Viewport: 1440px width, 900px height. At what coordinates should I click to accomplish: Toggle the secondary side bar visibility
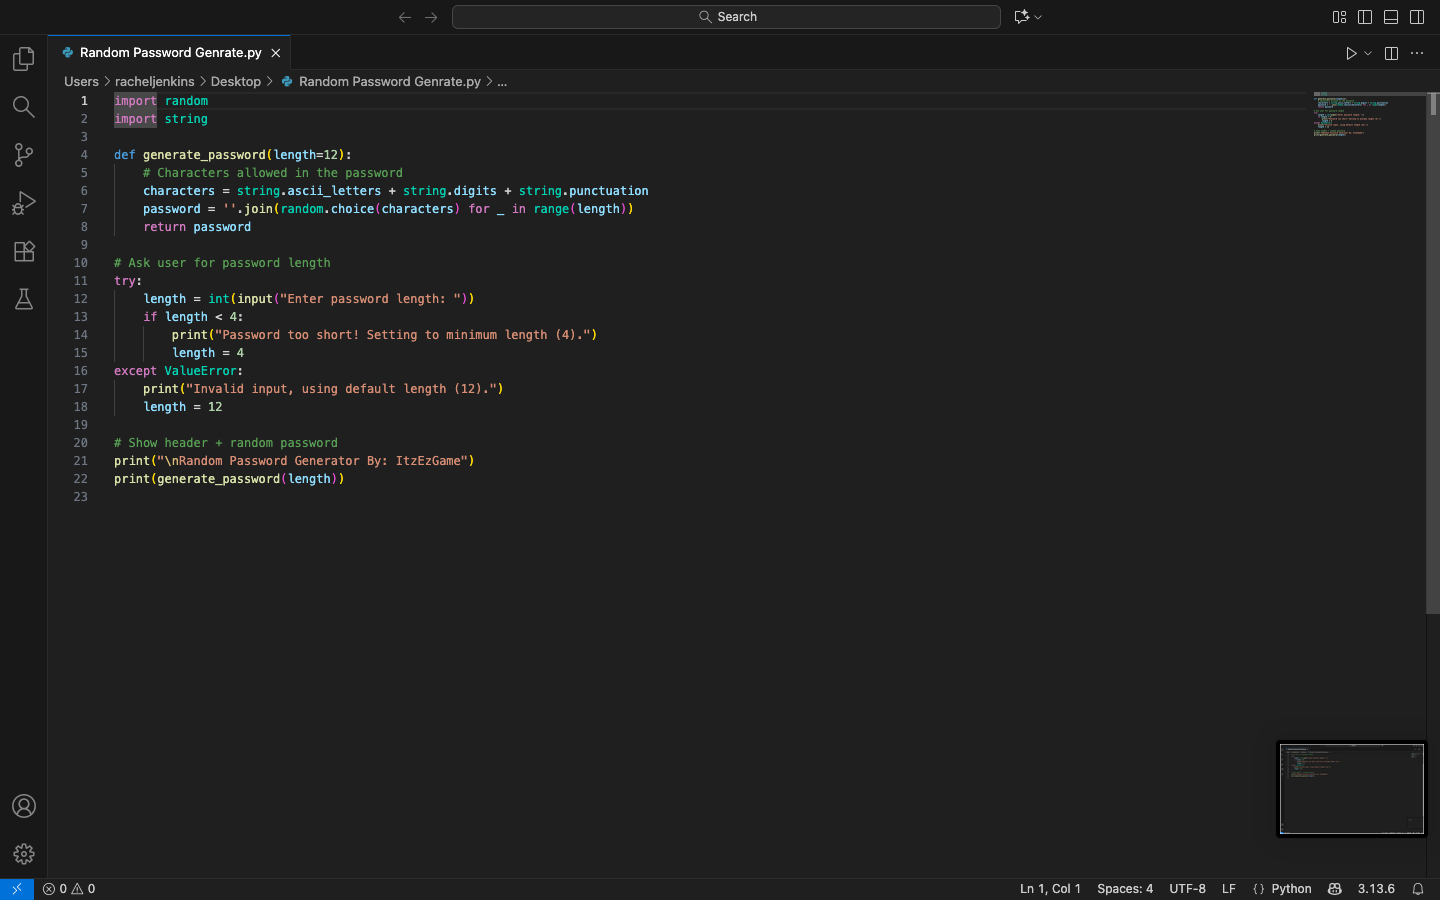[1417, 17]
